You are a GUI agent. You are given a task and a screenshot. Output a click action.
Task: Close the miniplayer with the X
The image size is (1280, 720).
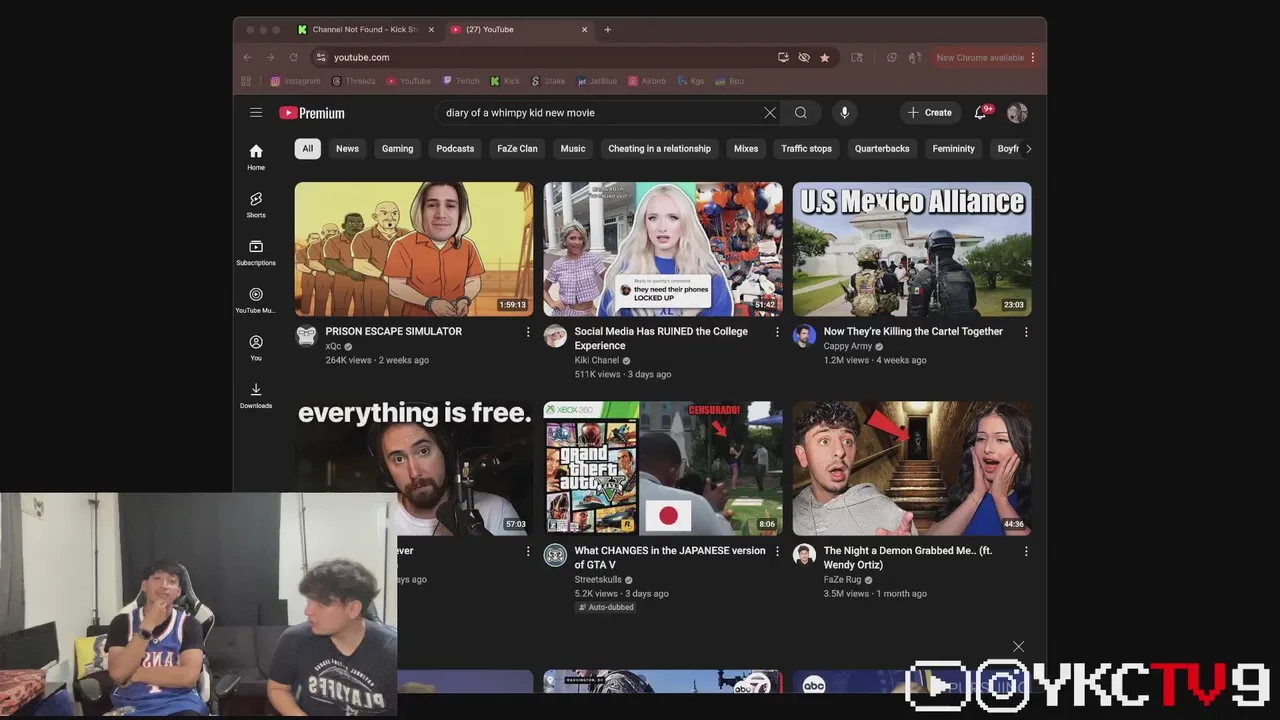1018,647
